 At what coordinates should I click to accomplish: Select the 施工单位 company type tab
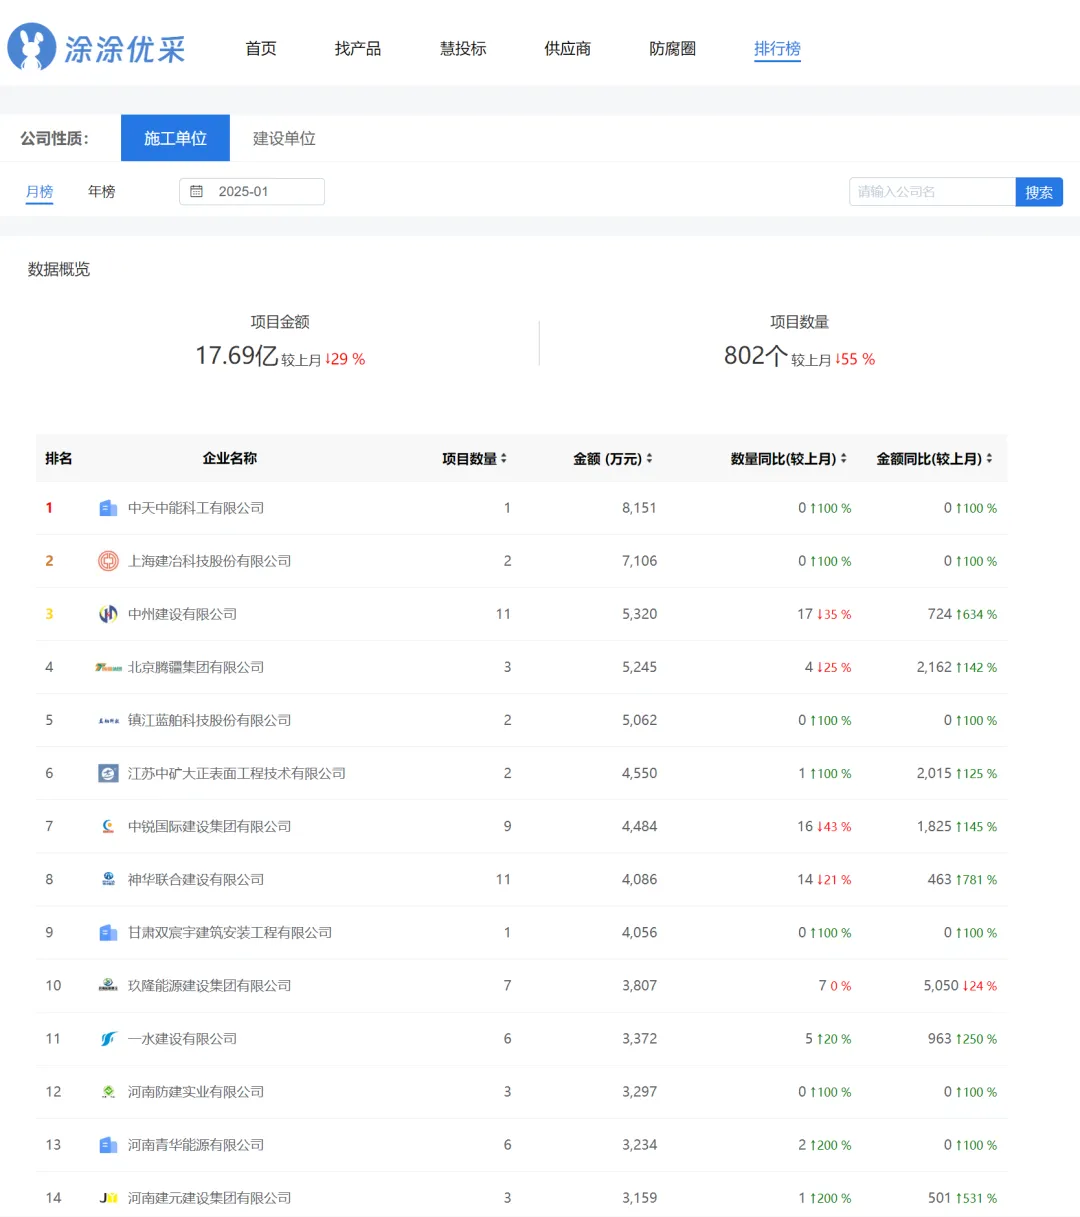[175, 138]
